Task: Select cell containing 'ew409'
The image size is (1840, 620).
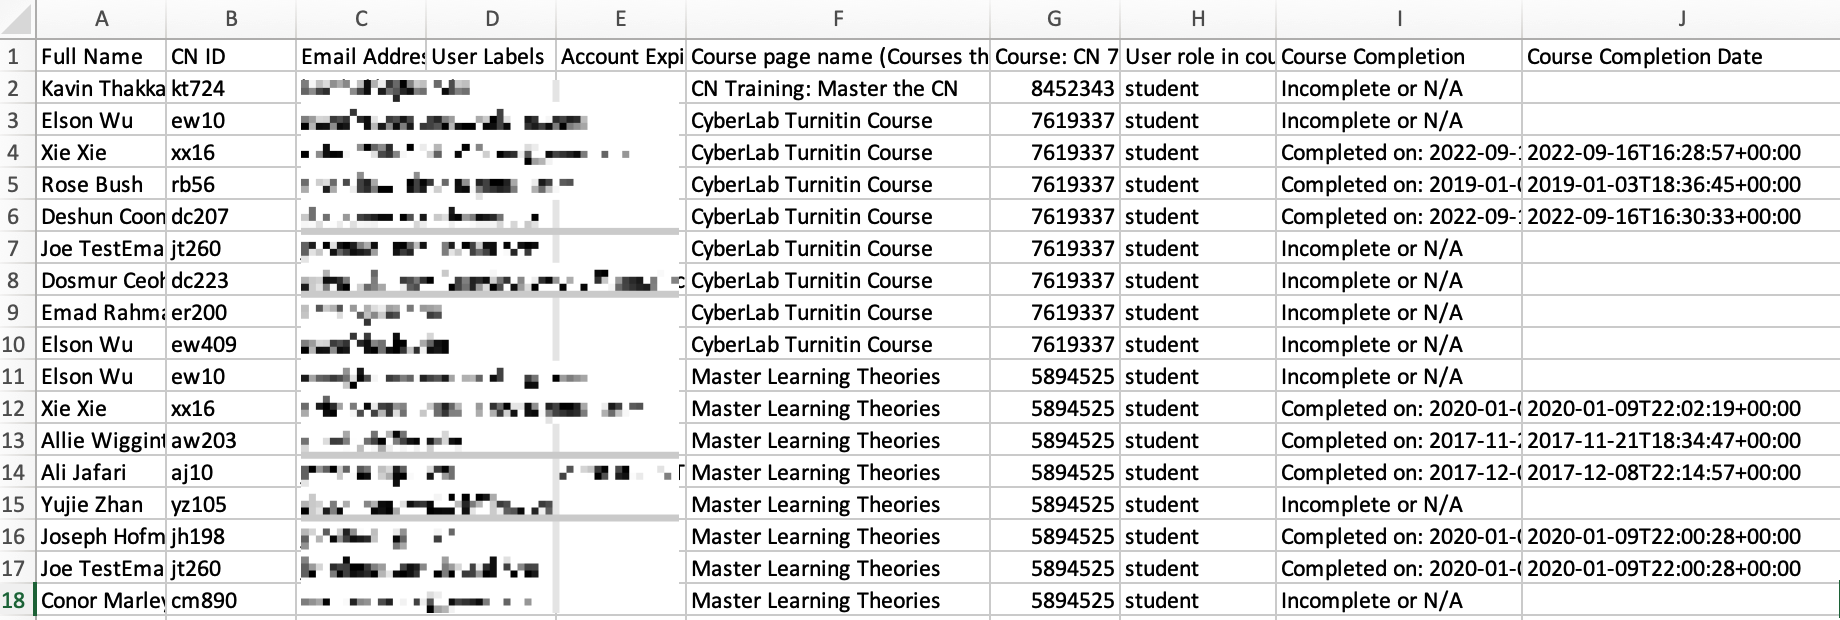Action: click(231, 344)
